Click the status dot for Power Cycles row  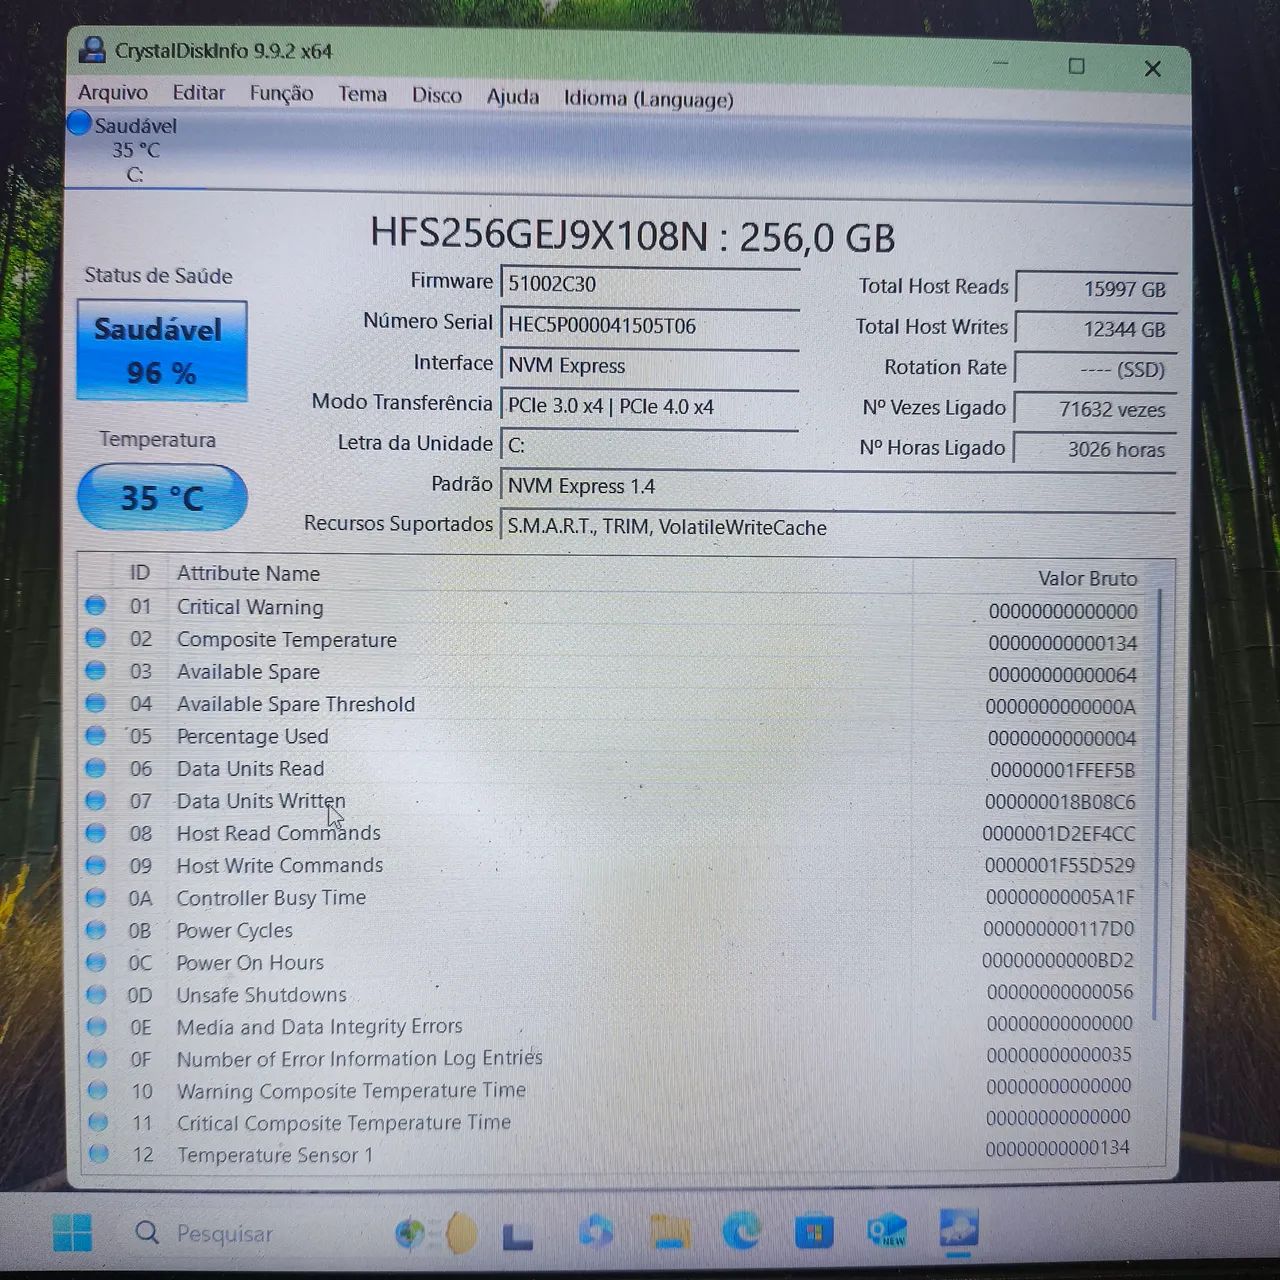(x=95, y=930)
